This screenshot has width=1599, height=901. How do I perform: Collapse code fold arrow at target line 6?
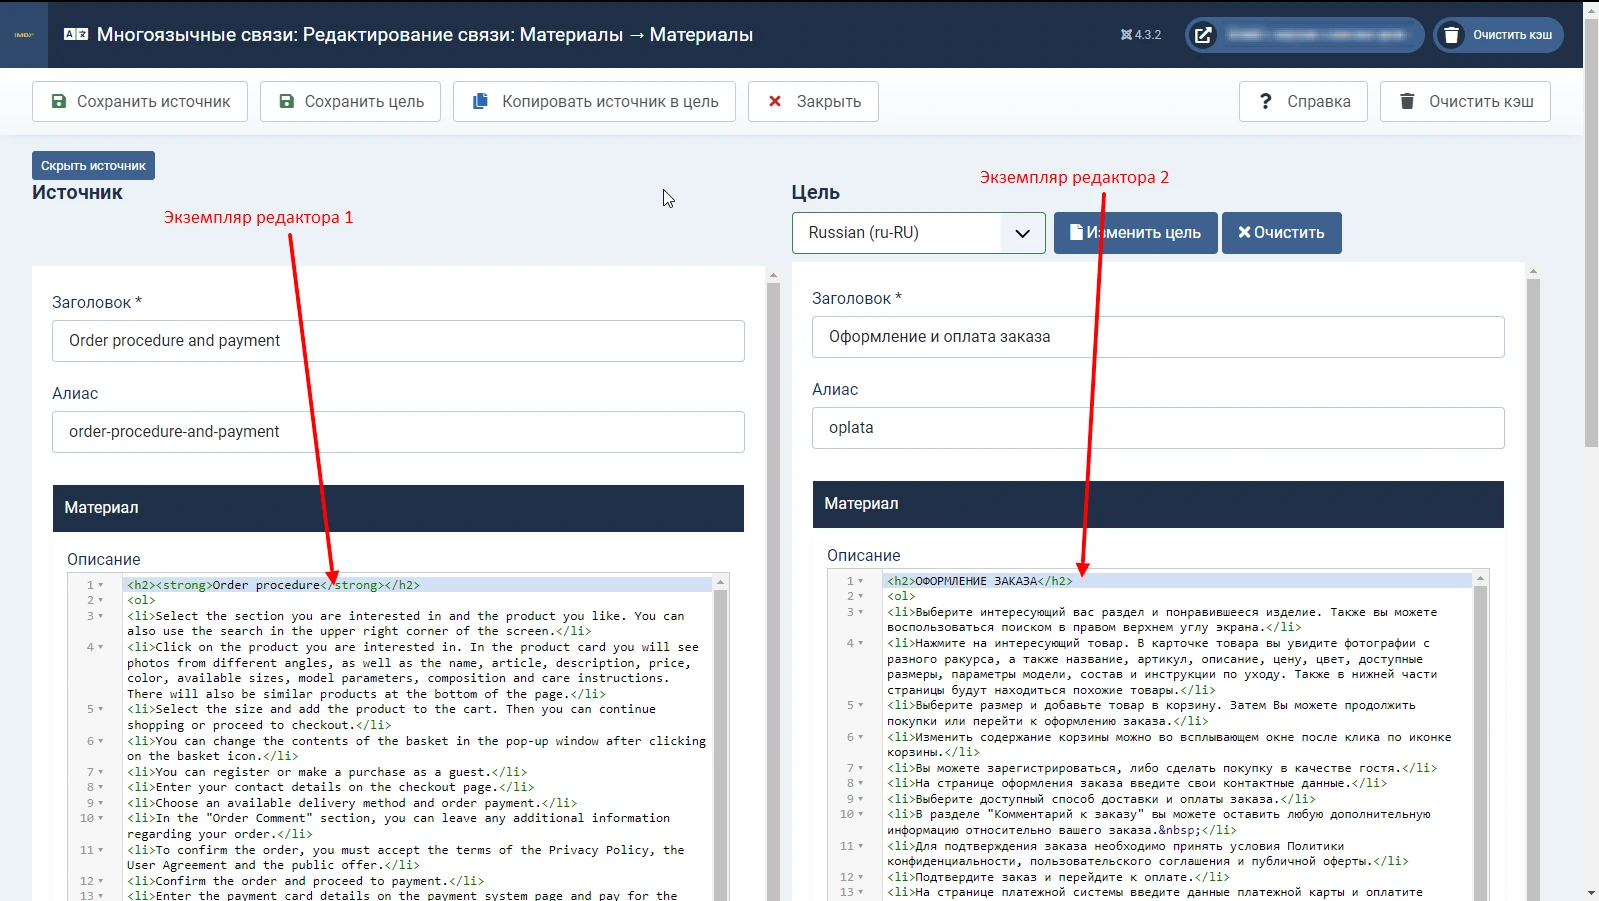point(861,737)
